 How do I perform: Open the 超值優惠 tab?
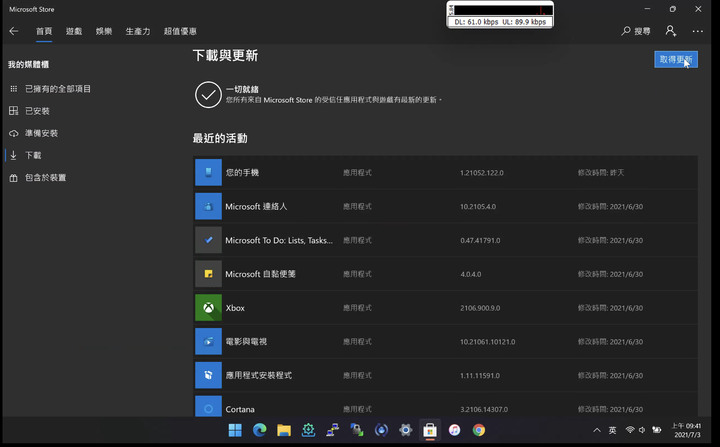180,31
